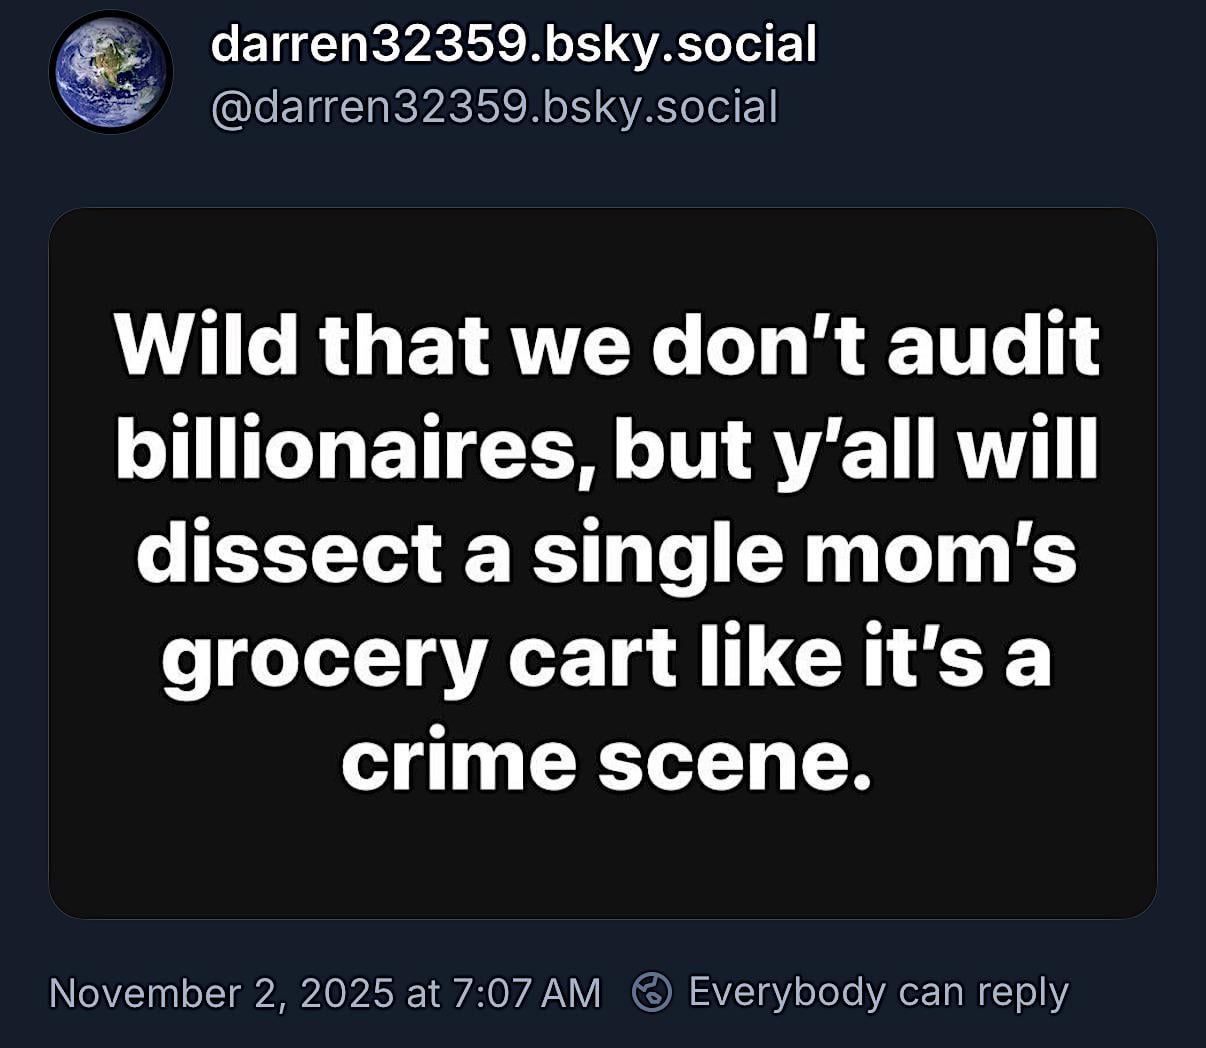Open the embedded meme image full screen
This screenshot has height=1048, width=1206.
coord(603,563)
